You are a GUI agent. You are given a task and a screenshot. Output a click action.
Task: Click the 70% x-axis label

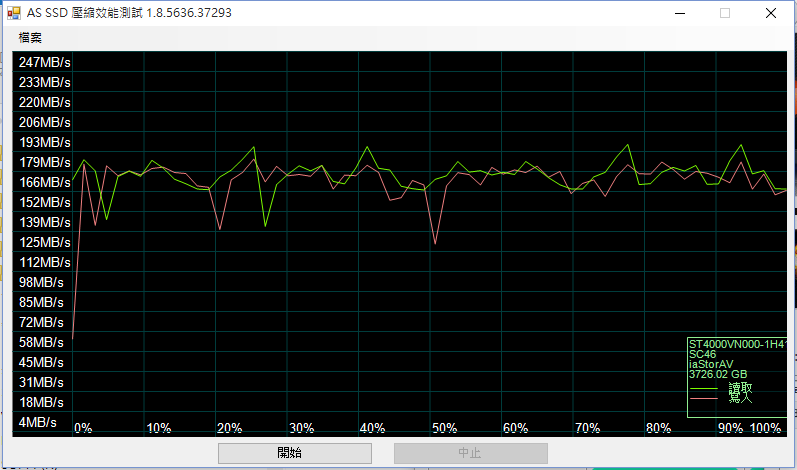tap(587, 428)
